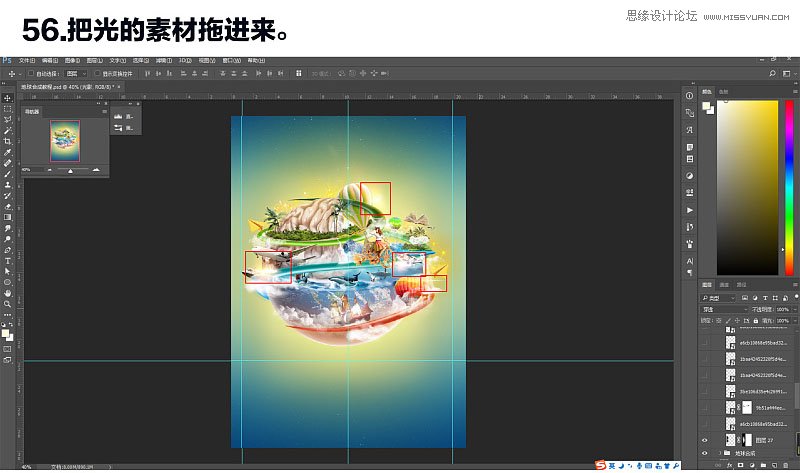
Task: Open the 编辑 (Edit) menu
Action: [50, 61]
